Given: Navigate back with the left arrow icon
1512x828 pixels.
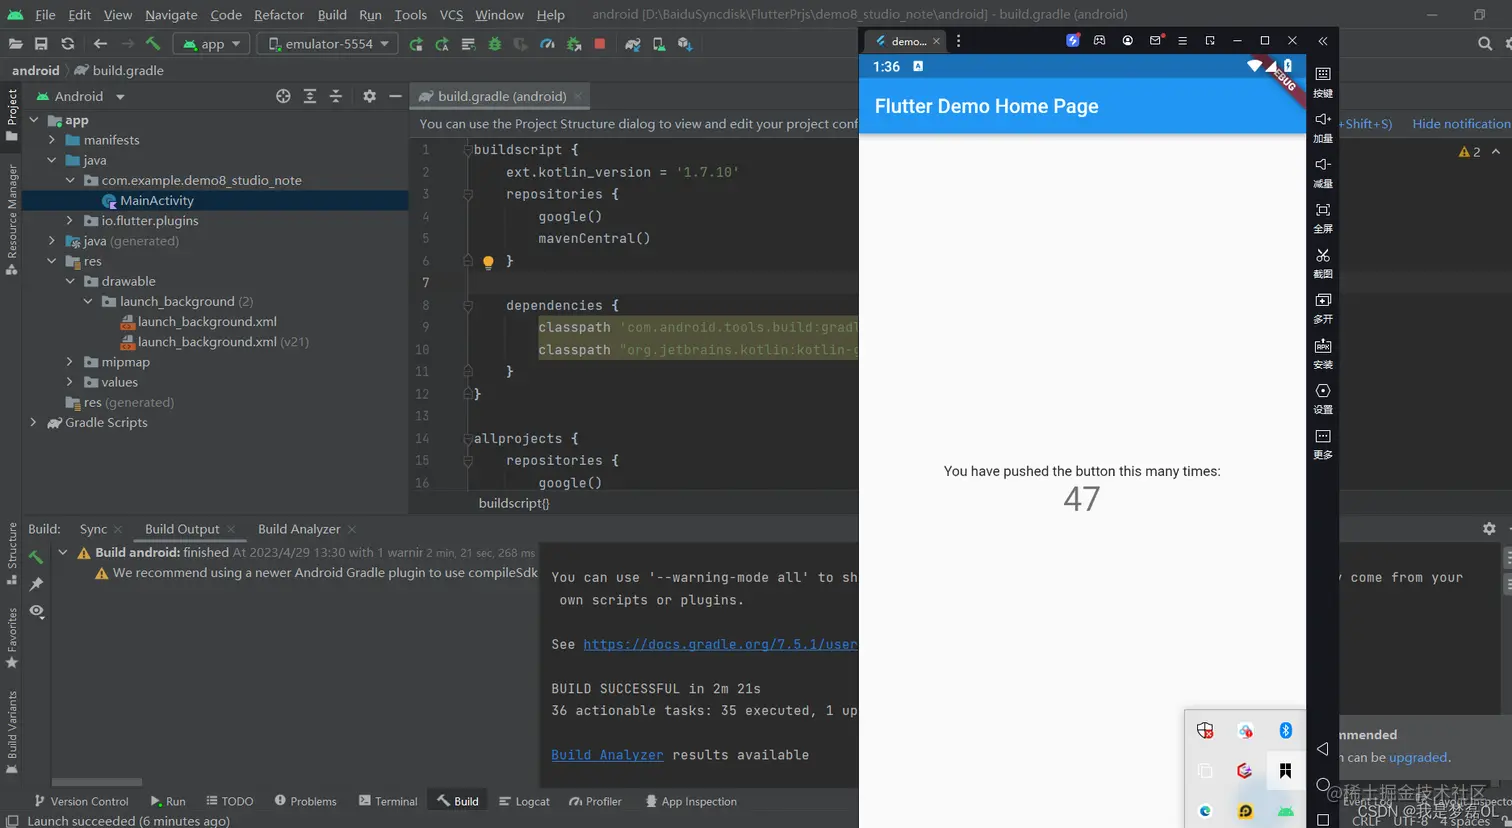Looking at the screenshot, I should point(100,44).
